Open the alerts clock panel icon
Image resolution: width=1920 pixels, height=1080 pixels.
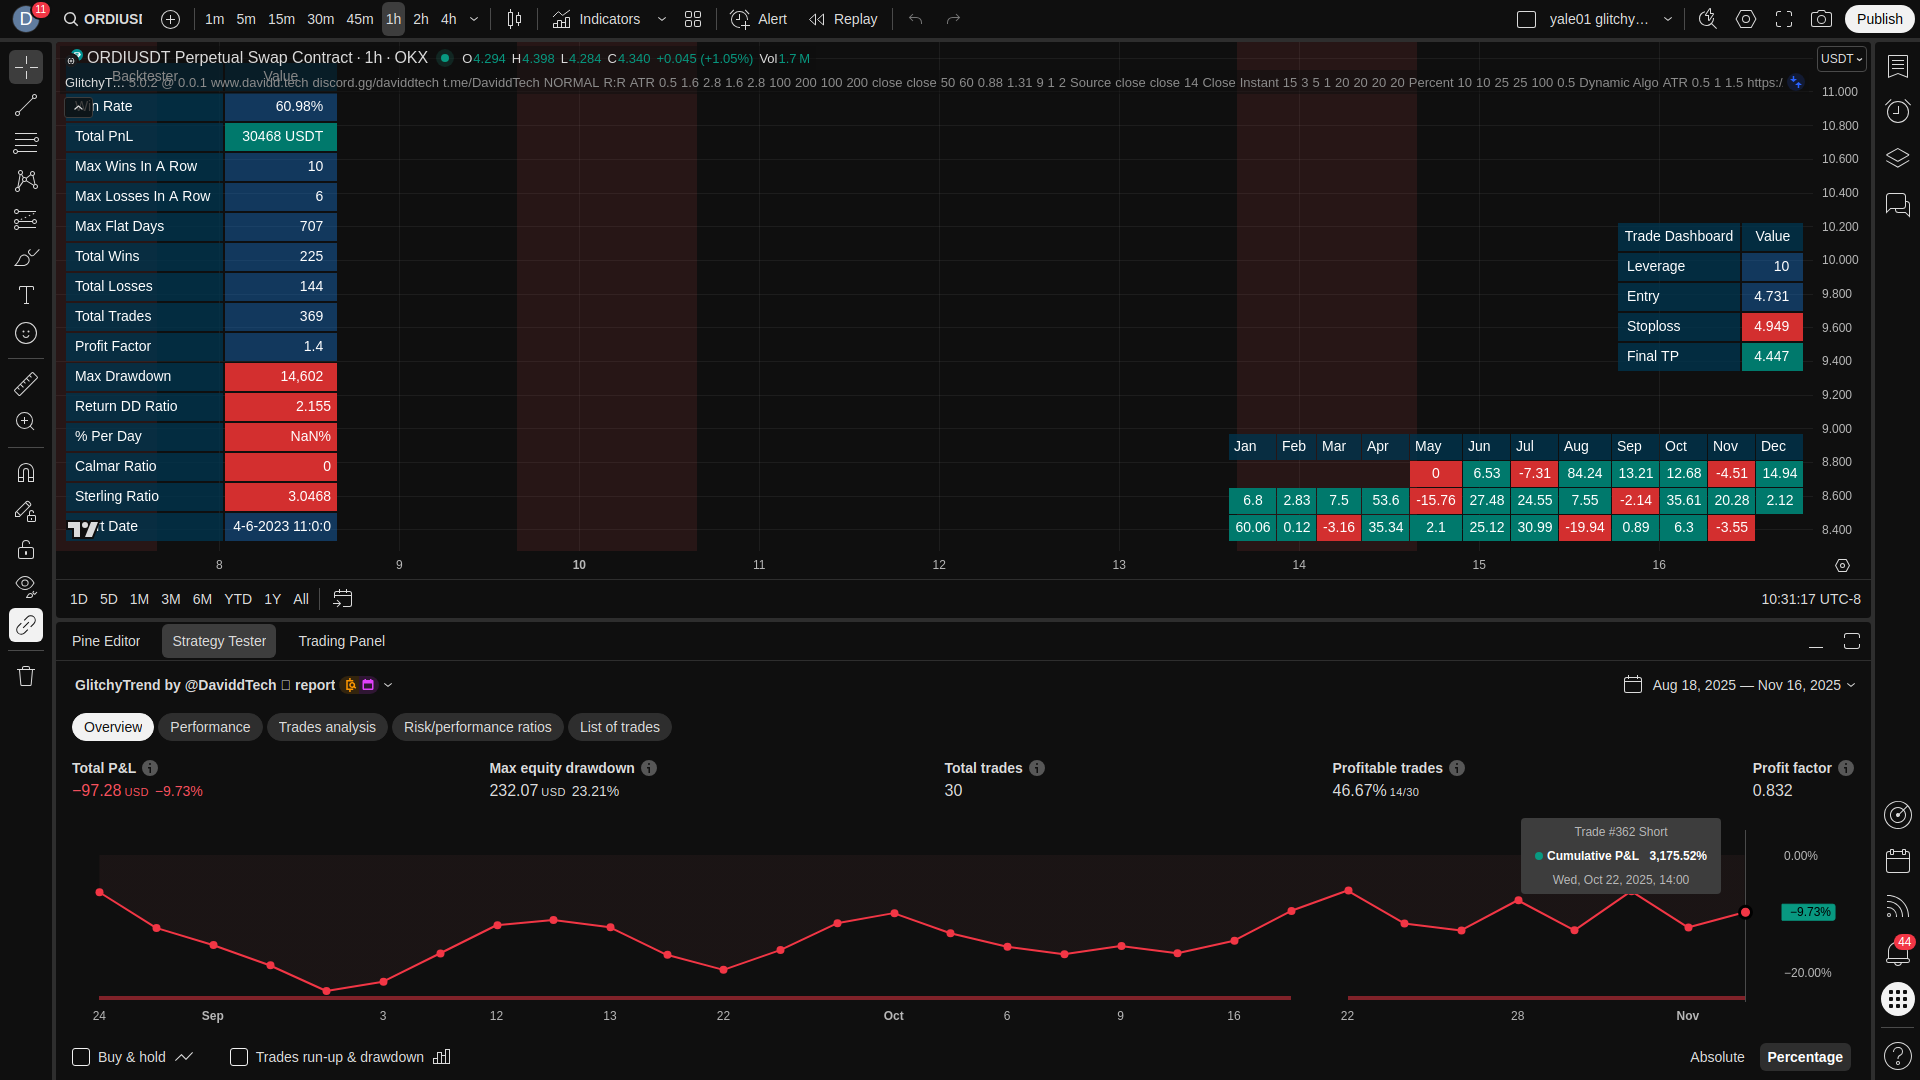coord(1897,111)
